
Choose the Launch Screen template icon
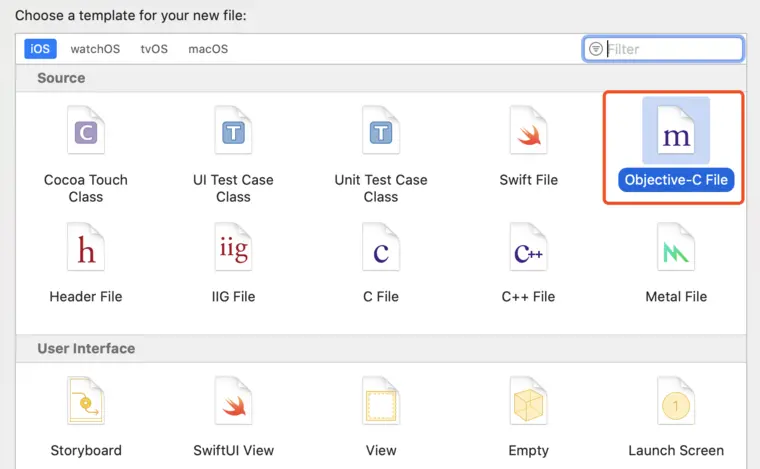click(x=676, y=402)
